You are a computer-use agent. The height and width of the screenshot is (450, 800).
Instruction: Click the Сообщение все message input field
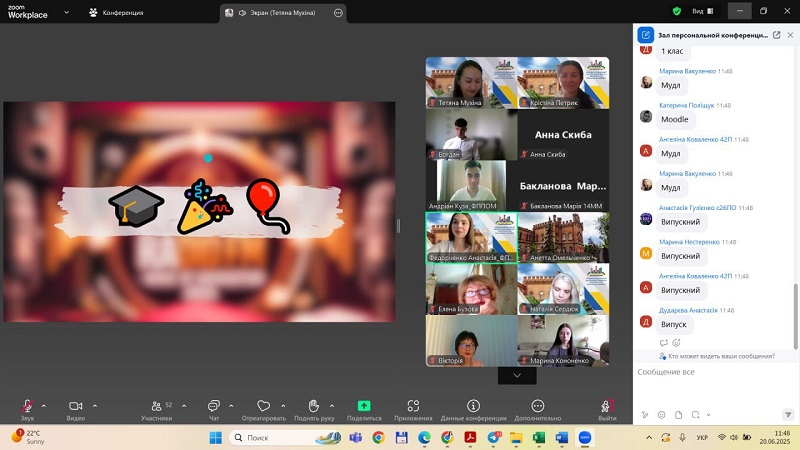(x=714, y=372)
